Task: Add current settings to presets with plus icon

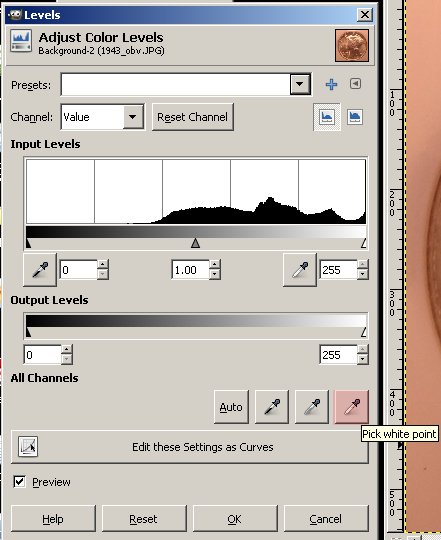Action: tap(331, 84)
